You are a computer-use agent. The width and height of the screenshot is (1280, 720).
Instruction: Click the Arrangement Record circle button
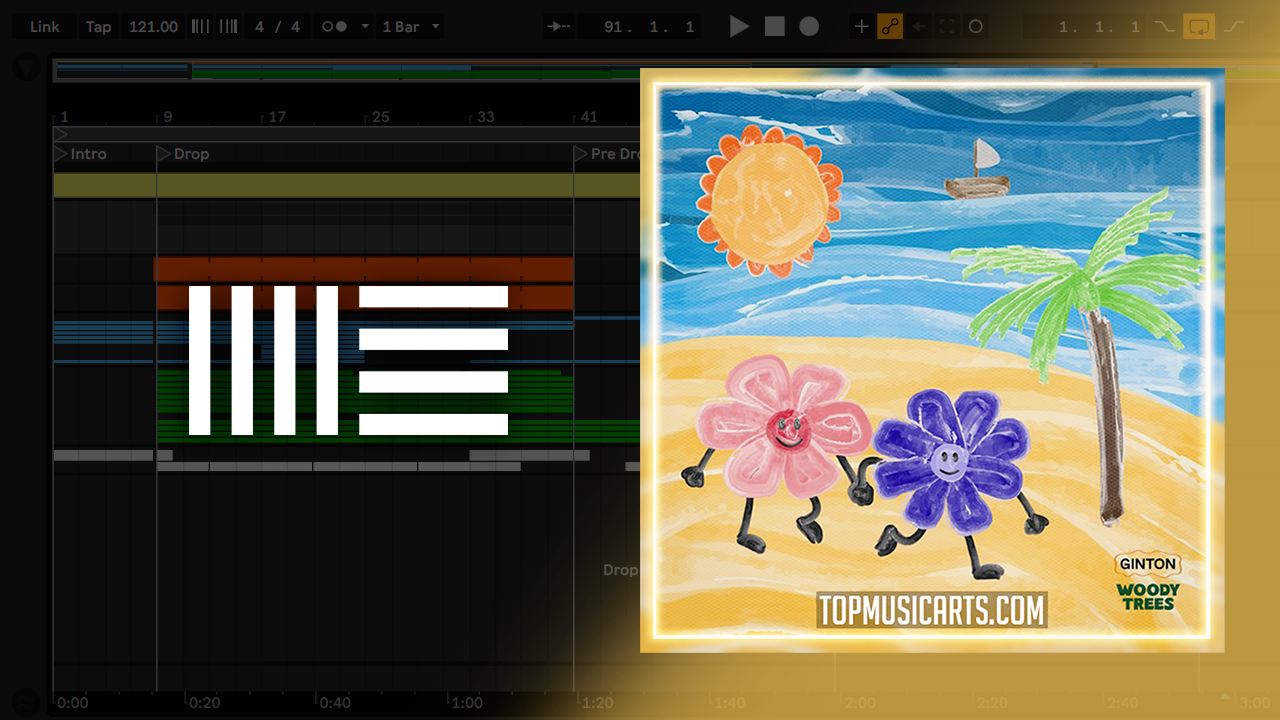point(809,27)
